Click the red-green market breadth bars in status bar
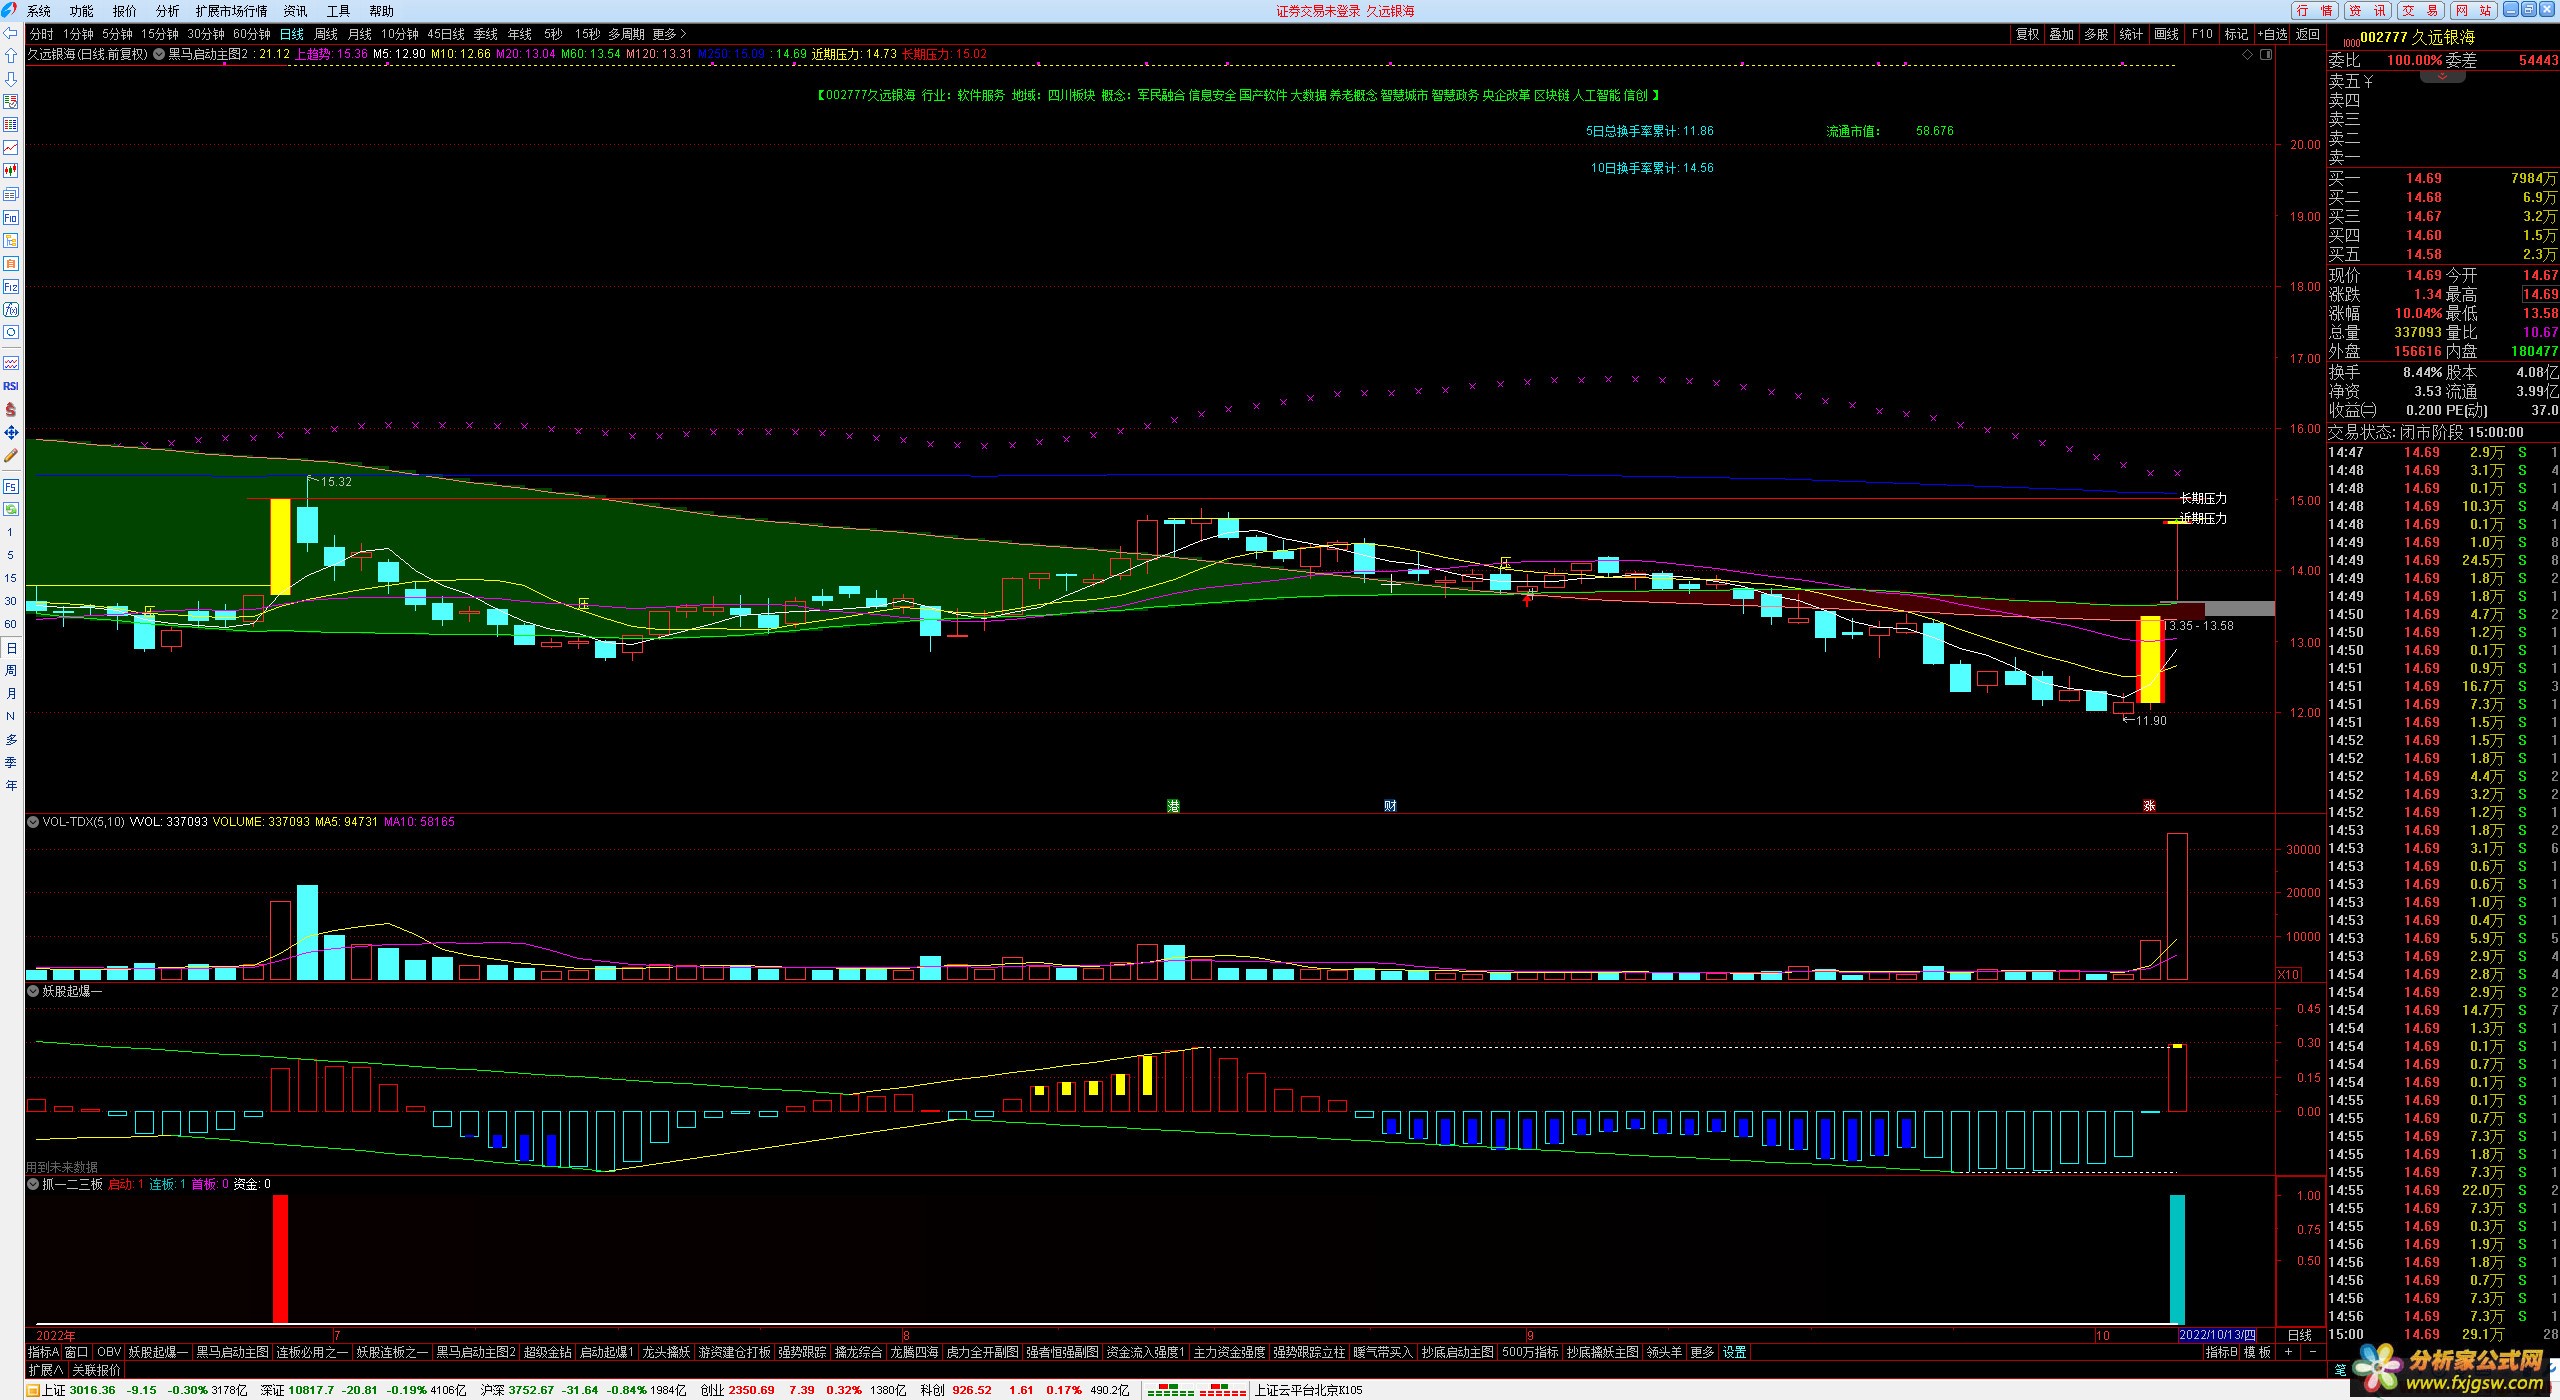 (1196, 1391)
